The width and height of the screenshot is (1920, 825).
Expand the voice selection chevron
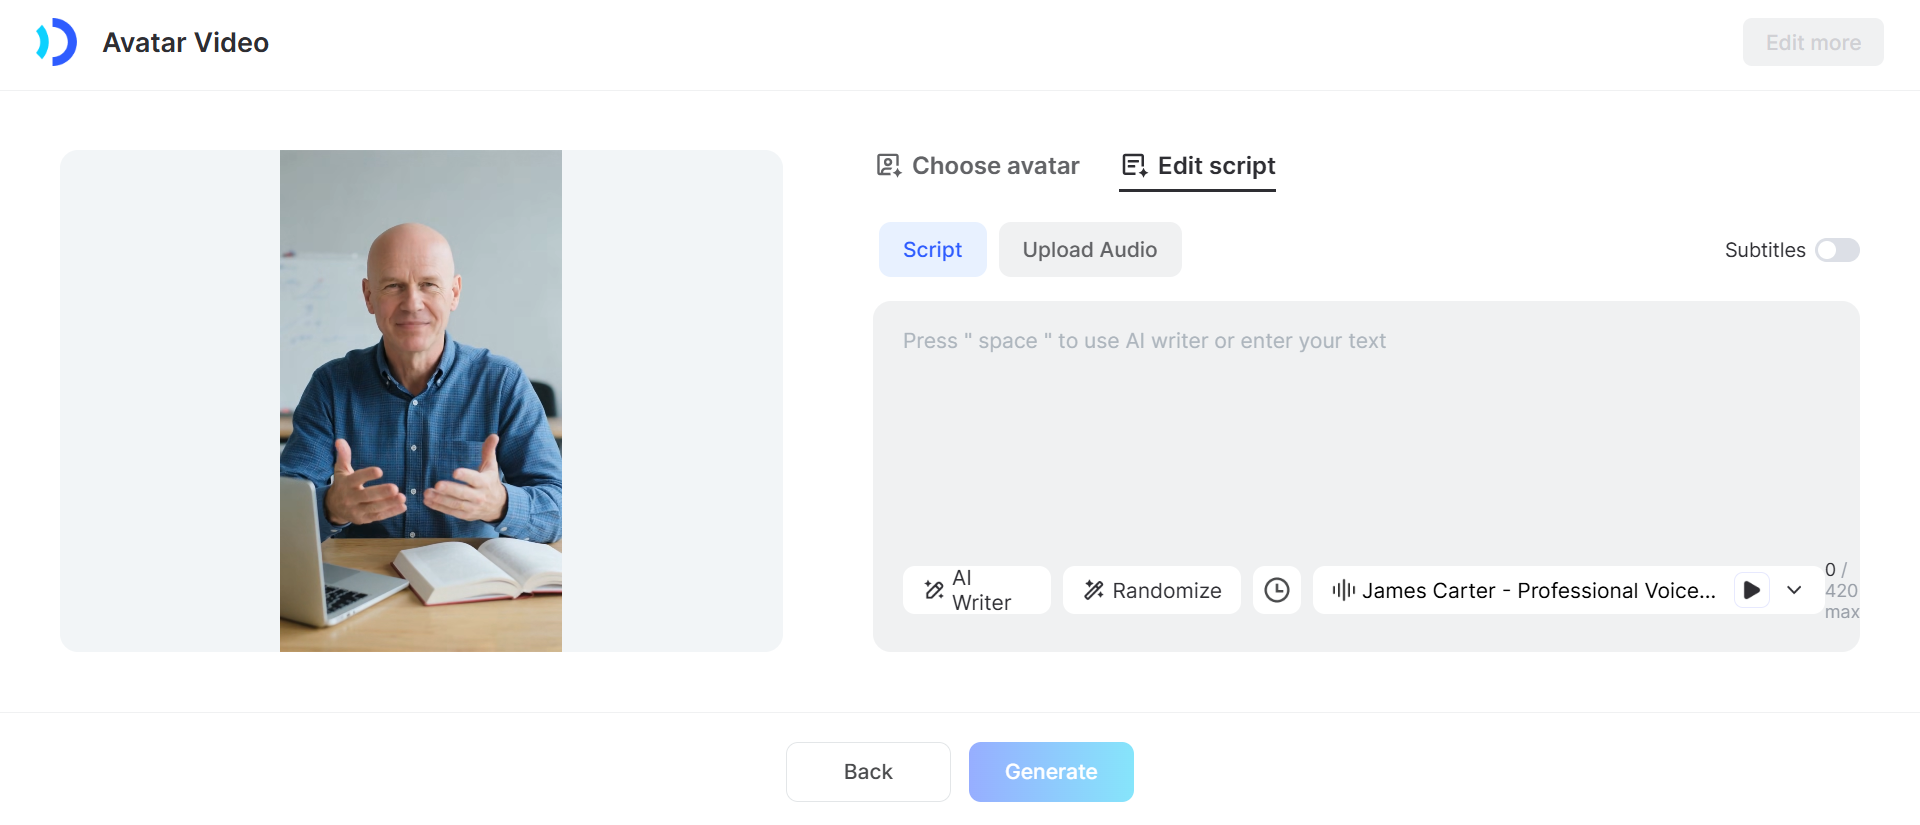tap(1794, 590)
